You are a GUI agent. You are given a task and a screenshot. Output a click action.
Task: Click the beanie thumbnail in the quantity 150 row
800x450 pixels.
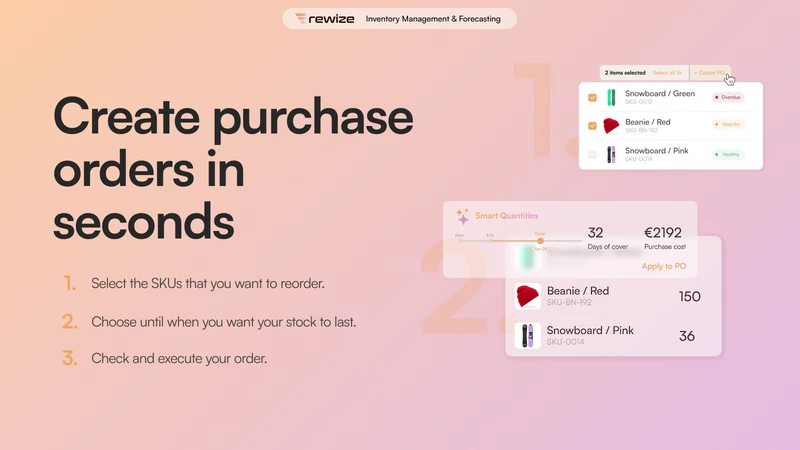(x=527, y=296)
